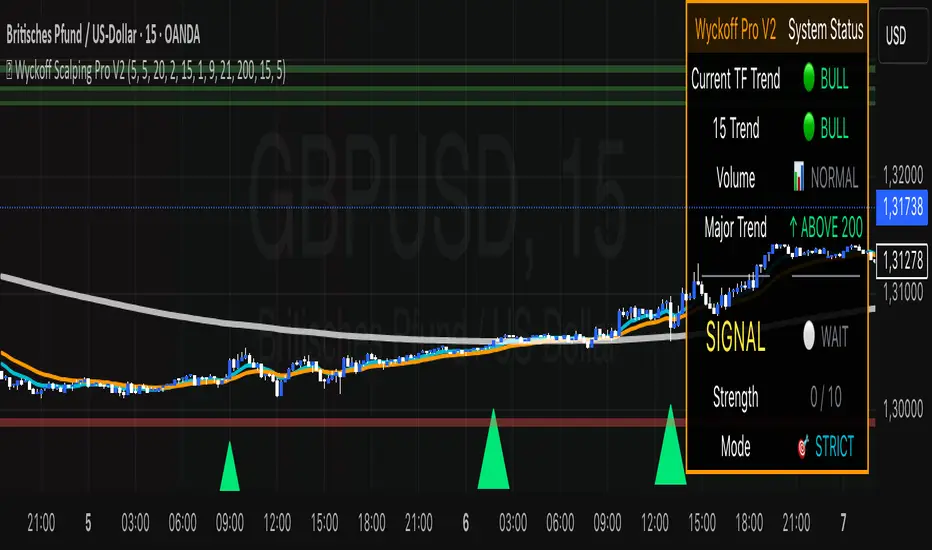The width and height of the screenshot is (932, 550).
Task: Click the small green triangle signal near 09:00
Action: [229, 466]
